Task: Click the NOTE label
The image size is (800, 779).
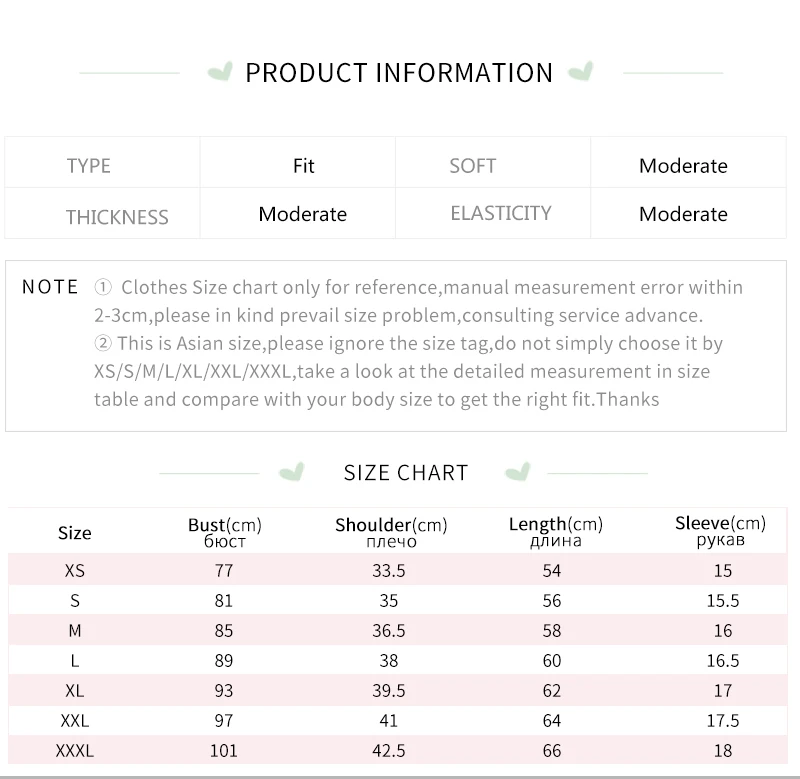Action: [50, 288]
